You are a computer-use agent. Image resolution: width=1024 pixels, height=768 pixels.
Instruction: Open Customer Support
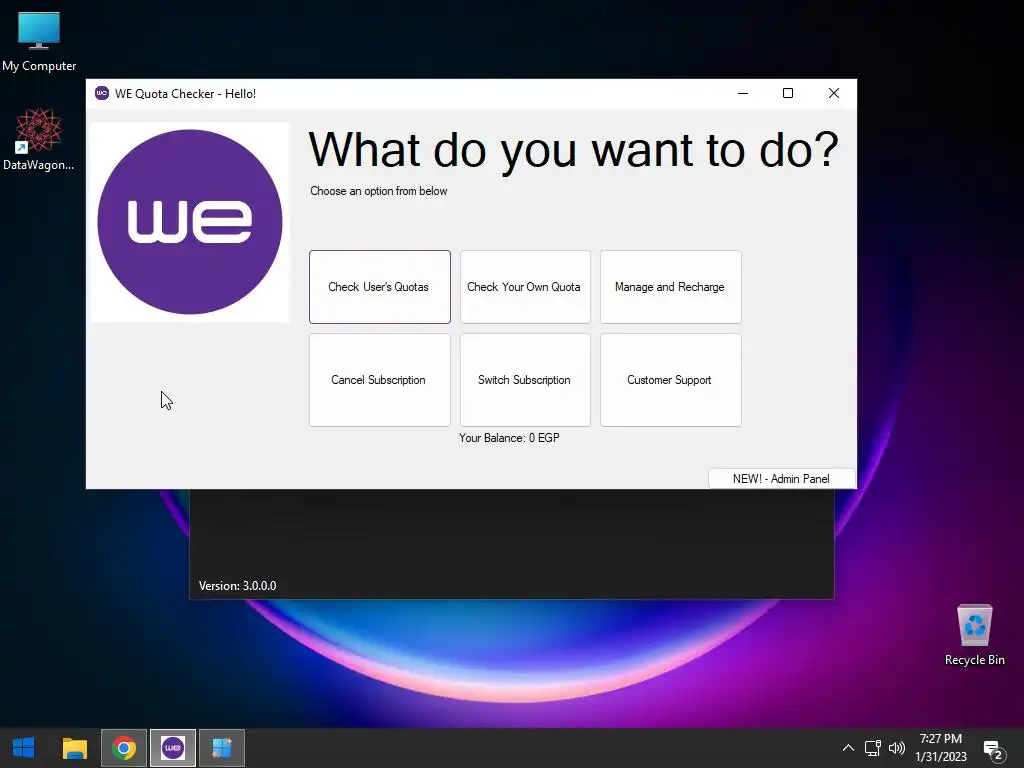[670, 380]
